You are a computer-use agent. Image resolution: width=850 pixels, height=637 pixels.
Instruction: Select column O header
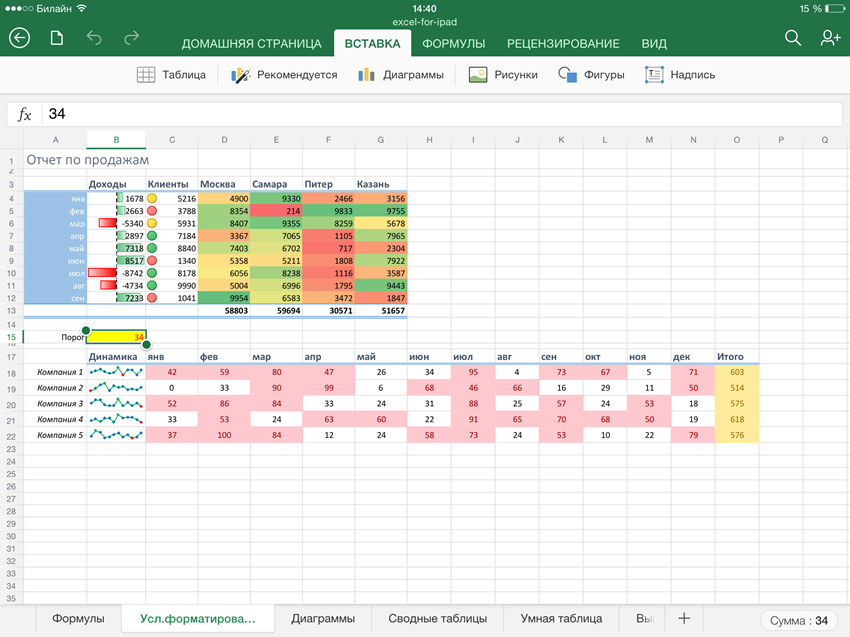(x=737, y=140)
